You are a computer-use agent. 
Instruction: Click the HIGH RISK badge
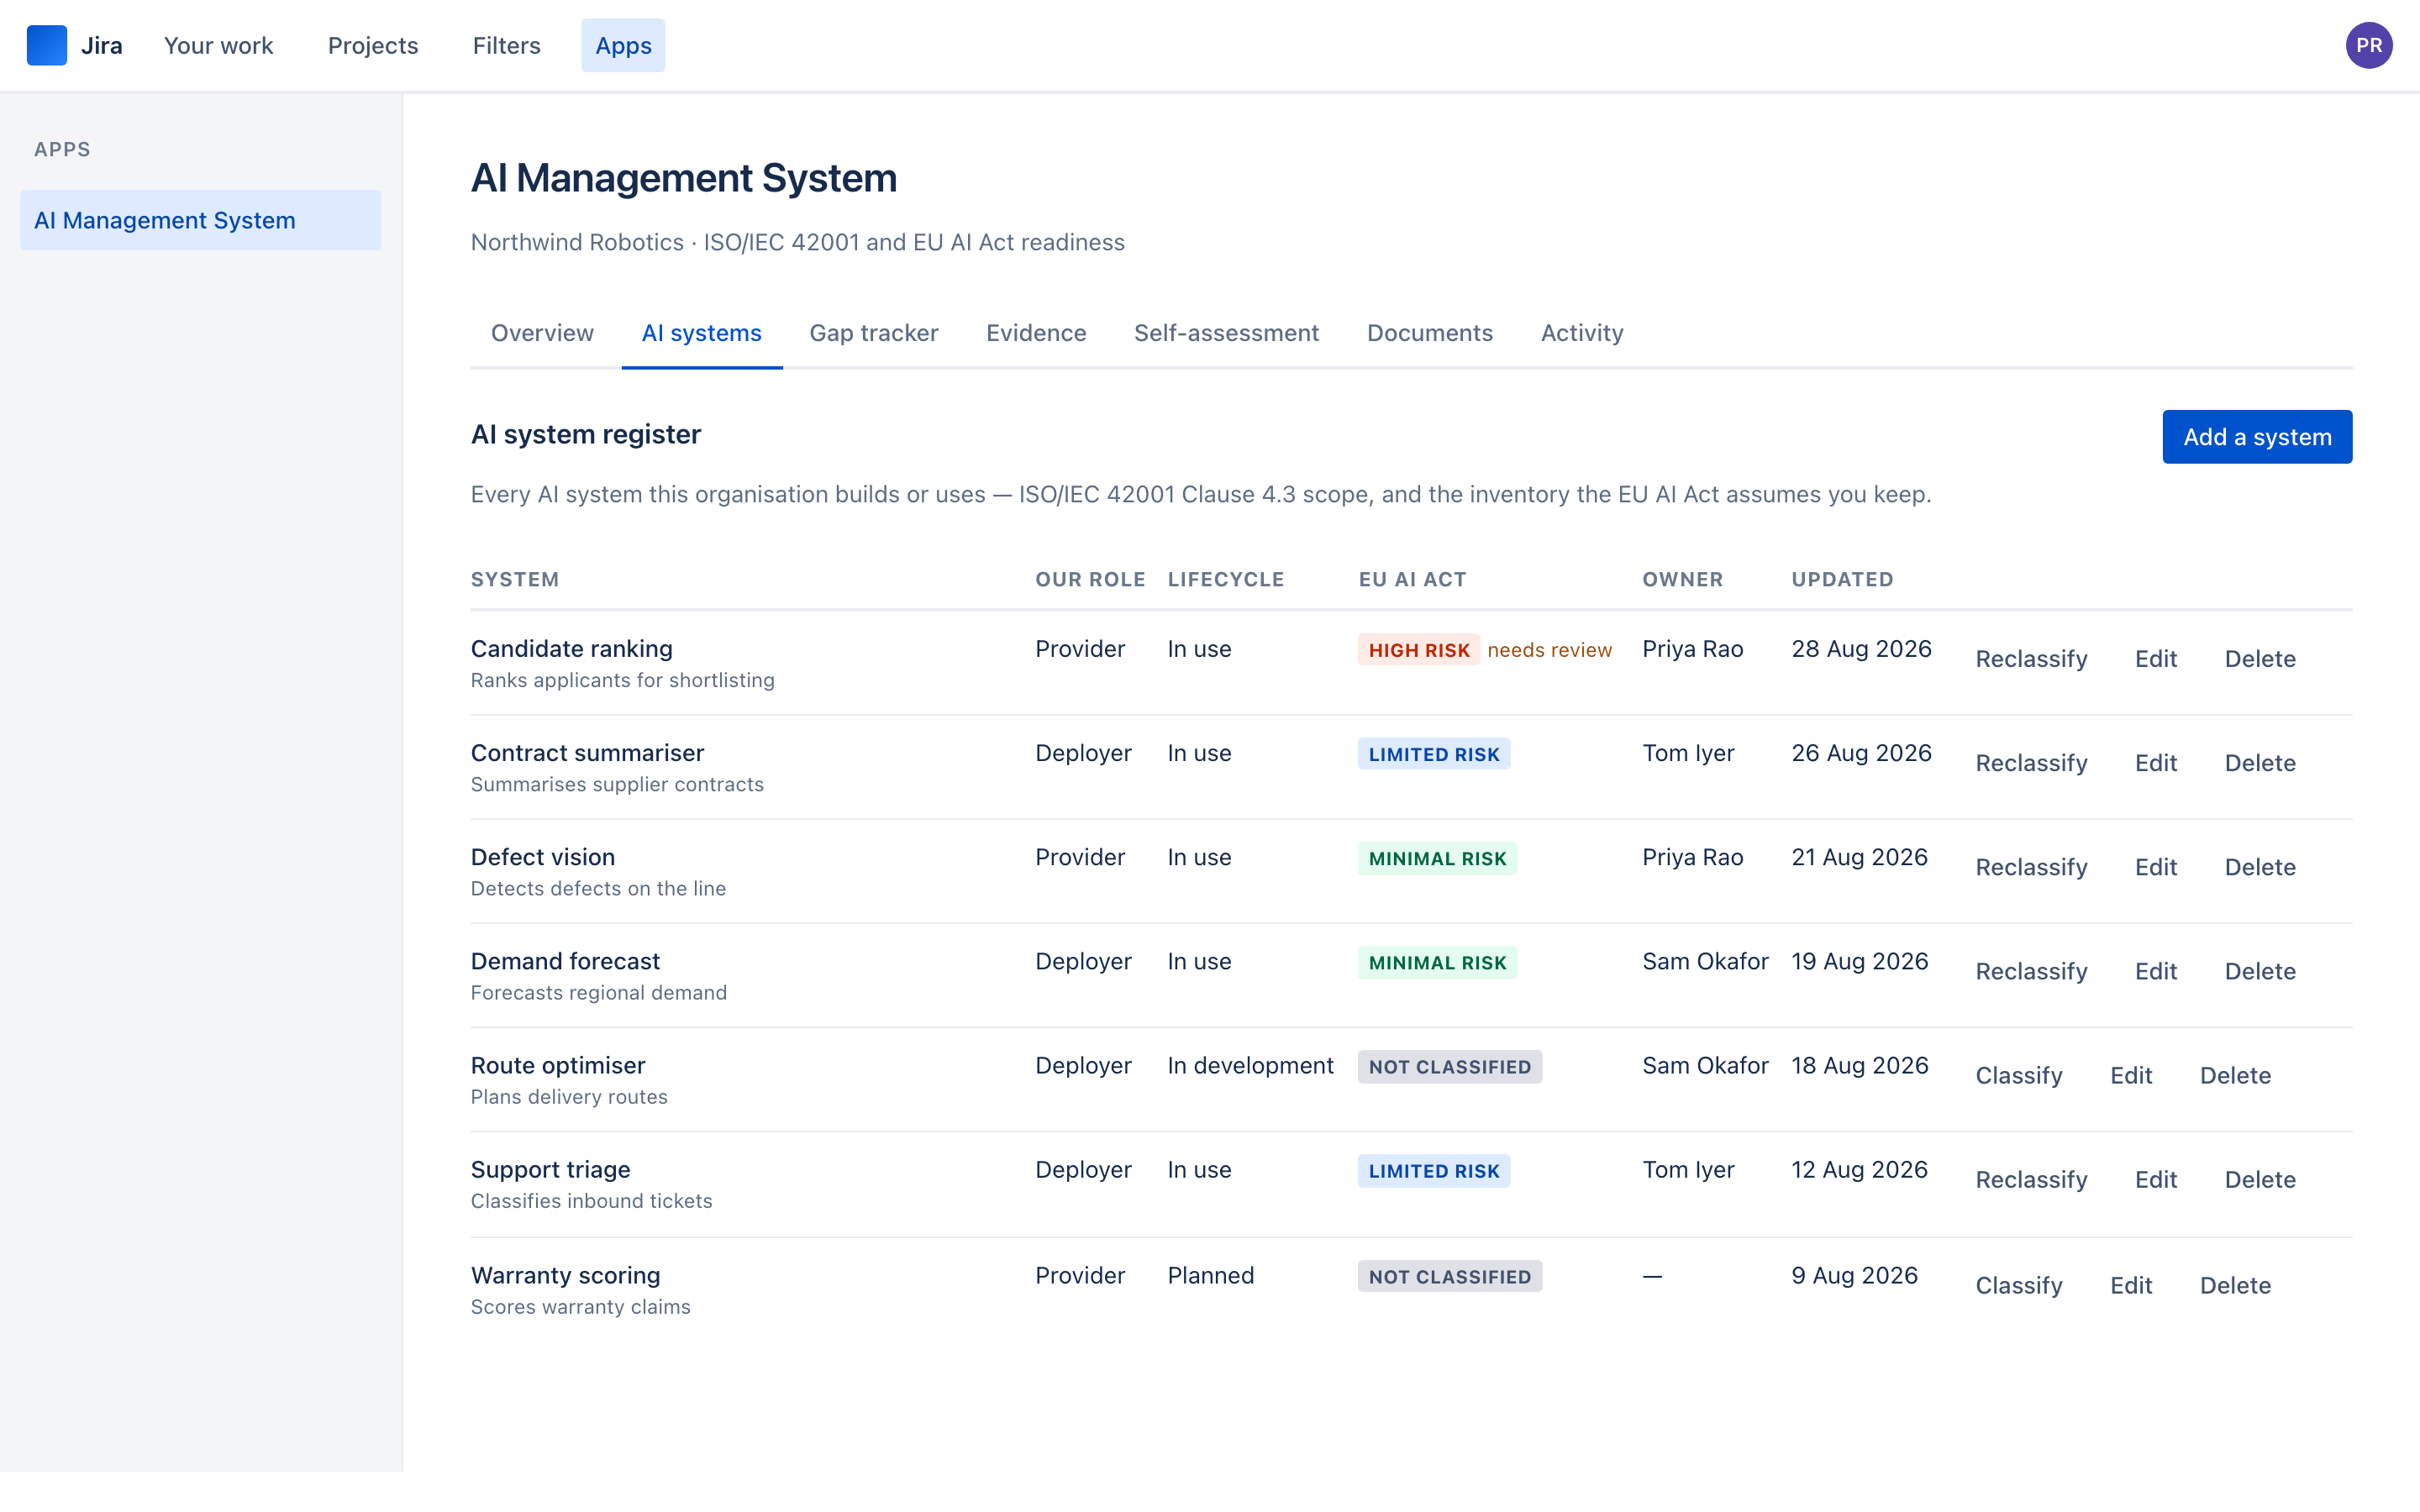click(1418, 650)
